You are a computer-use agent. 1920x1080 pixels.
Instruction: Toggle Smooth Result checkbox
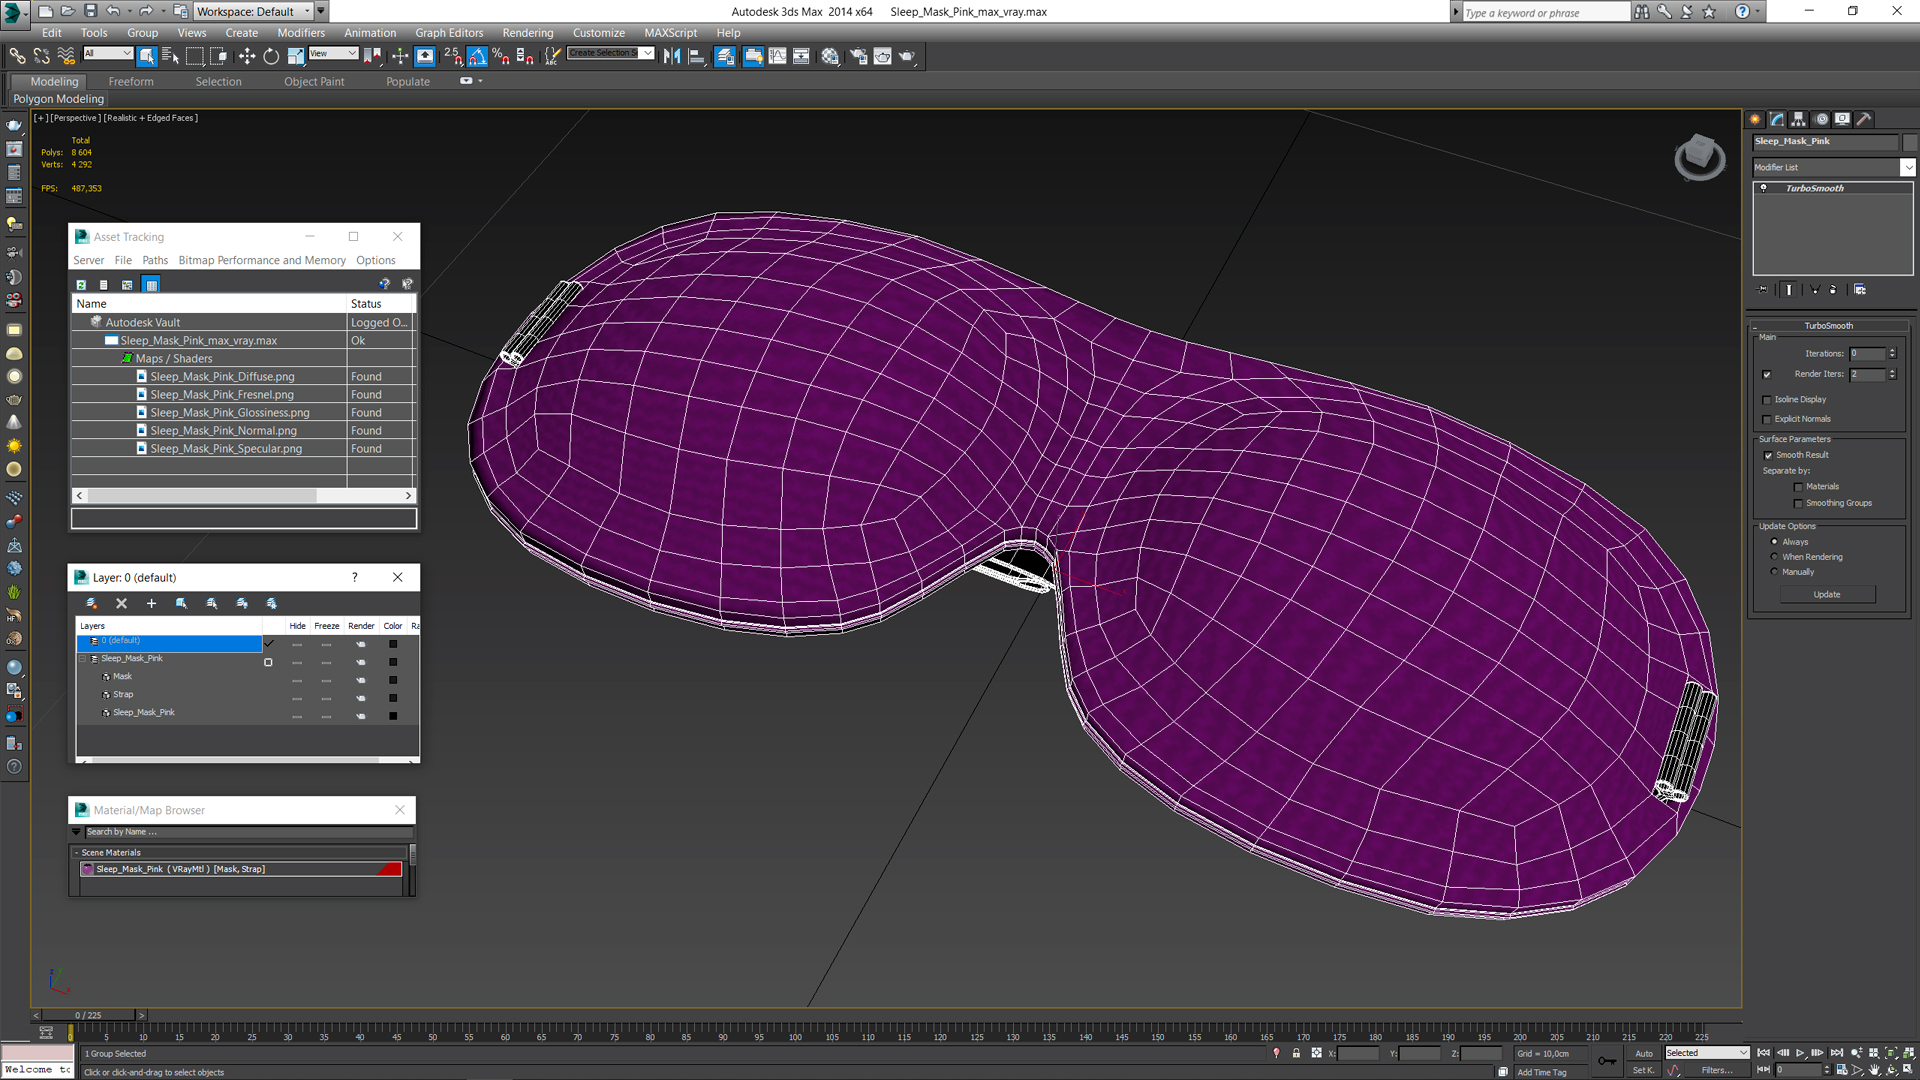coord(1768,455)
